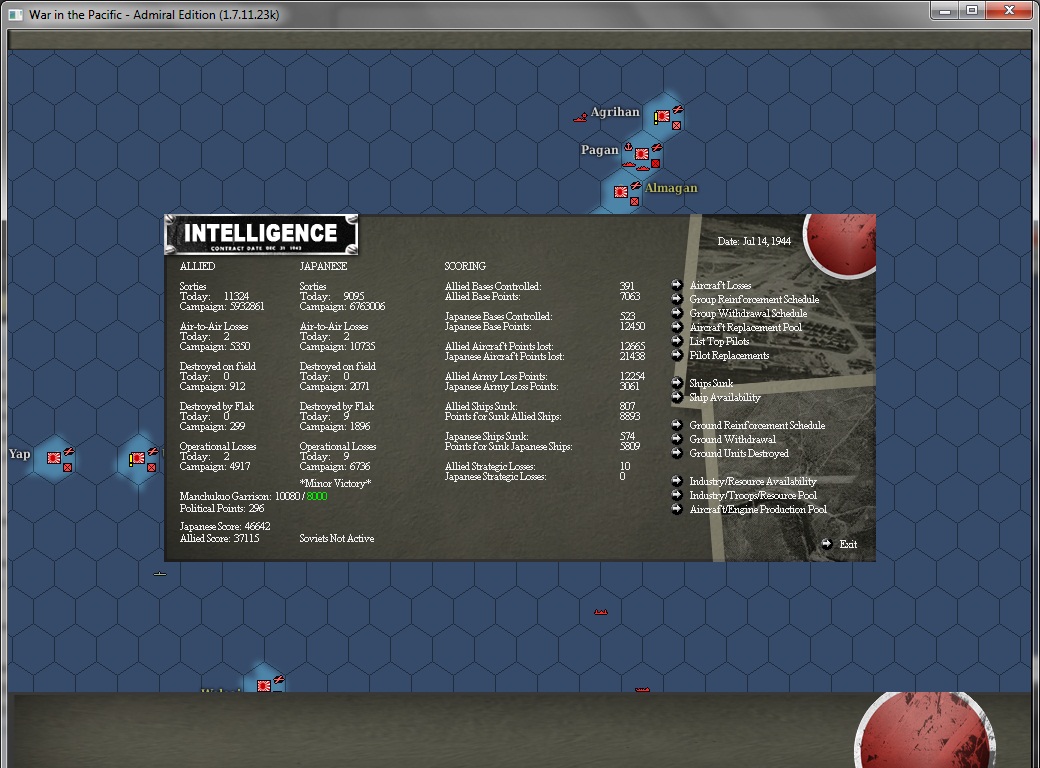
Task: Open the Aircraft Losses report
Action: 720,285
